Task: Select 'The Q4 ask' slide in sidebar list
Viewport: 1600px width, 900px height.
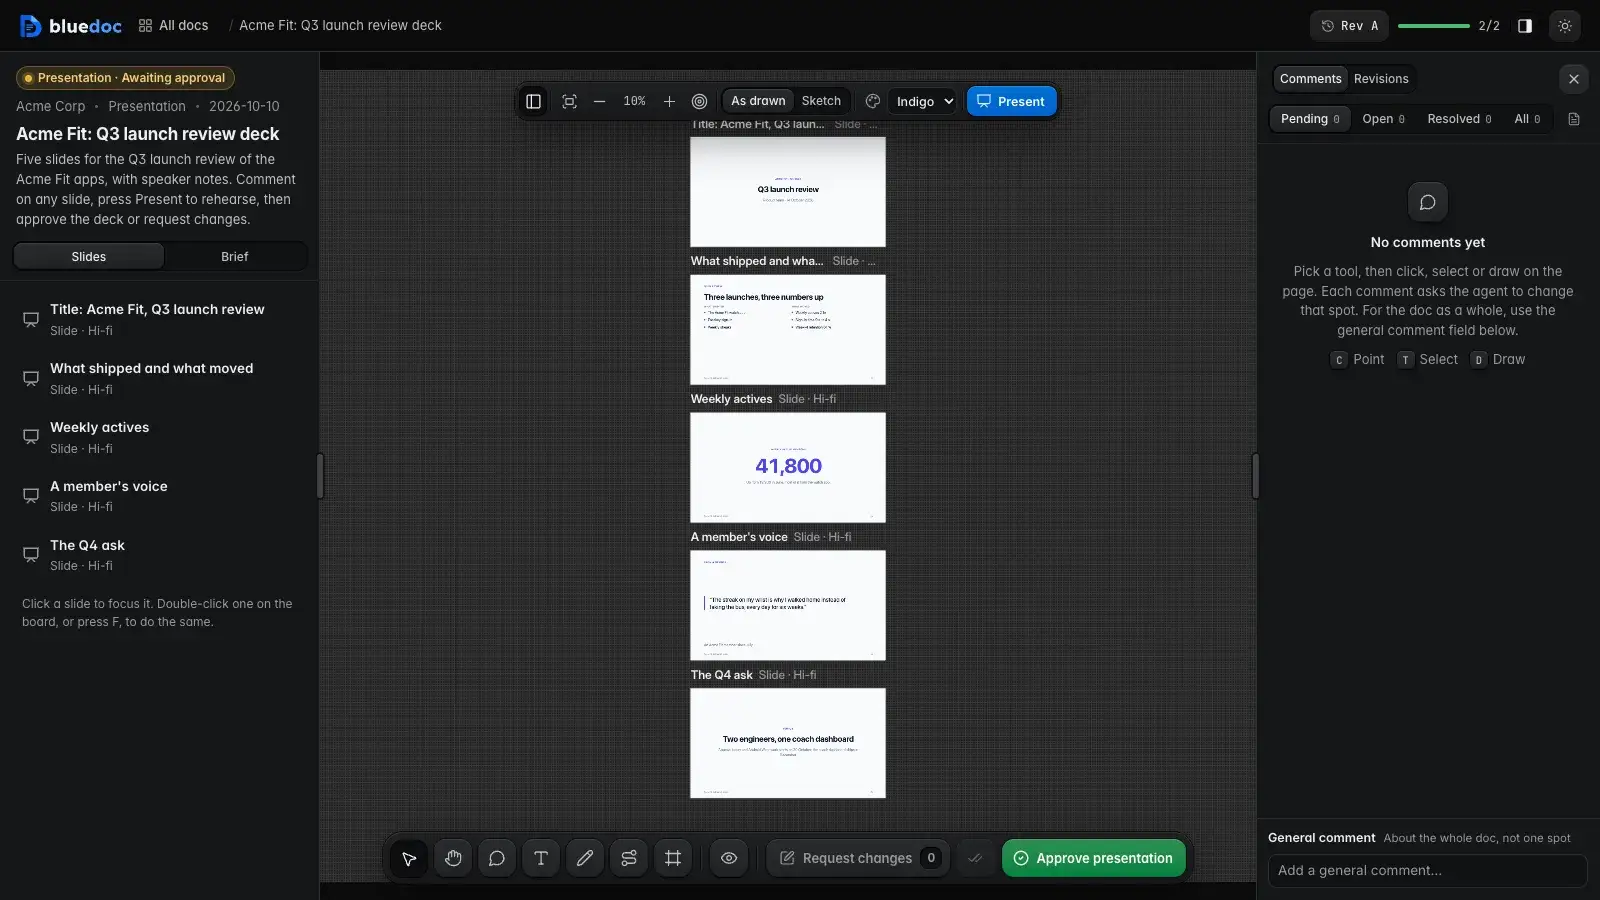Action: (x=160, y=555)
